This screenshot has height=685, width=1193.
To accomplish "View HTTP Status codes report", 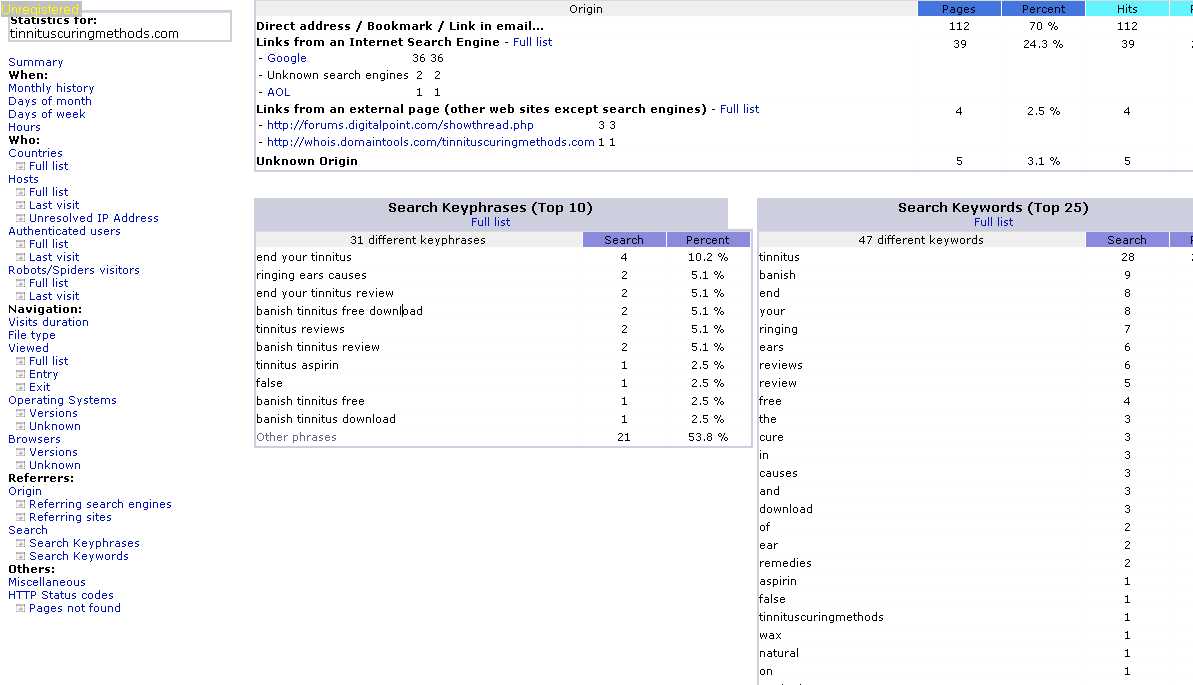I will coord(61,595).
